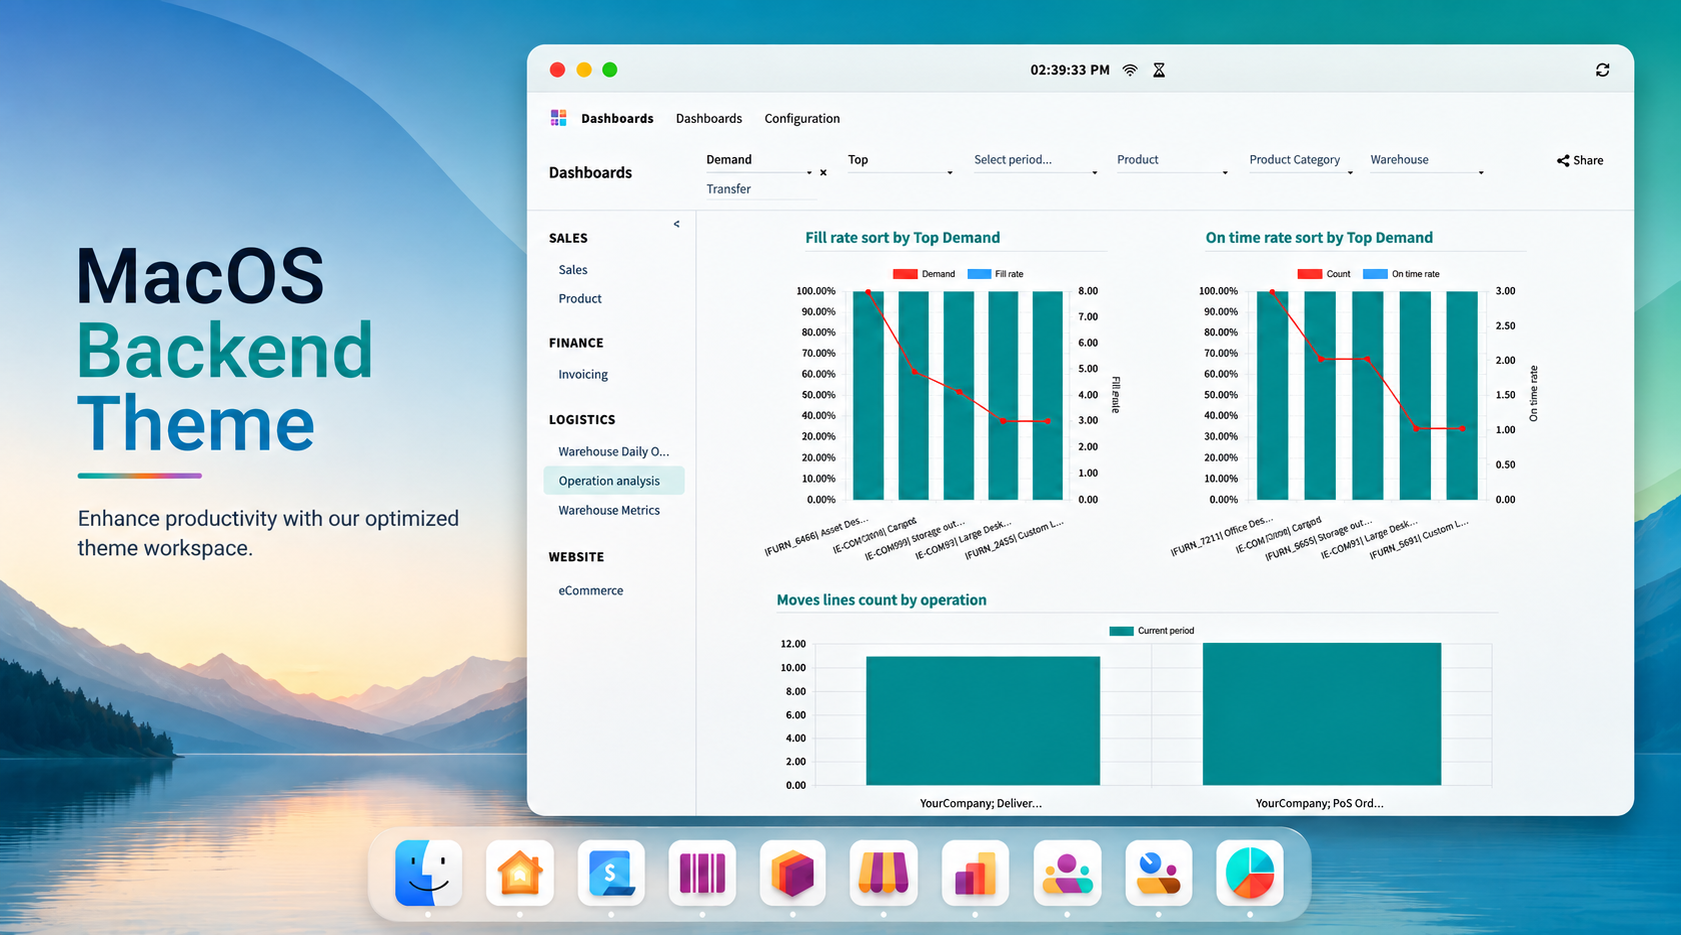Image resolution: width=1681 pixels, height=935 pixels.
Task: Click the YourCompany; Deliver... bar
Action: point(983,721)
